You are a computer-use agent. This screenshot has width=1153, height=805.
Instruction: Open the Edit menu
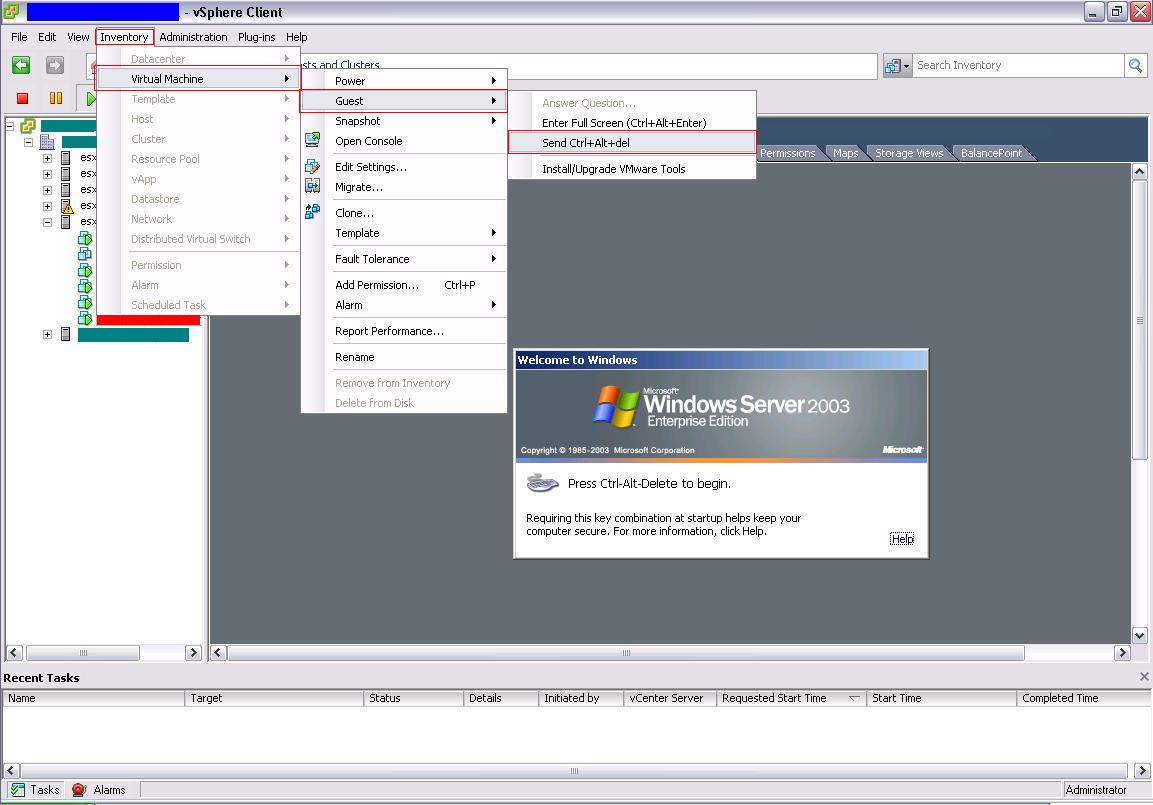47,37
